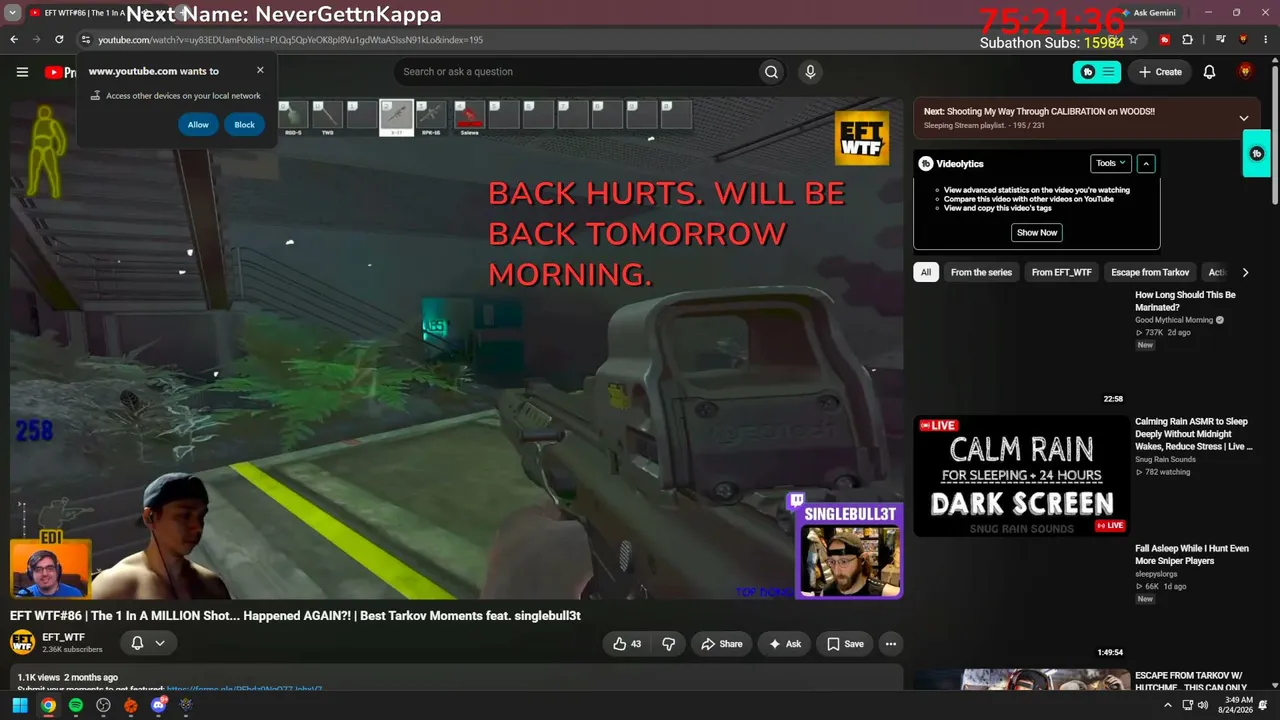Open Discord from the taskbar

159,705
